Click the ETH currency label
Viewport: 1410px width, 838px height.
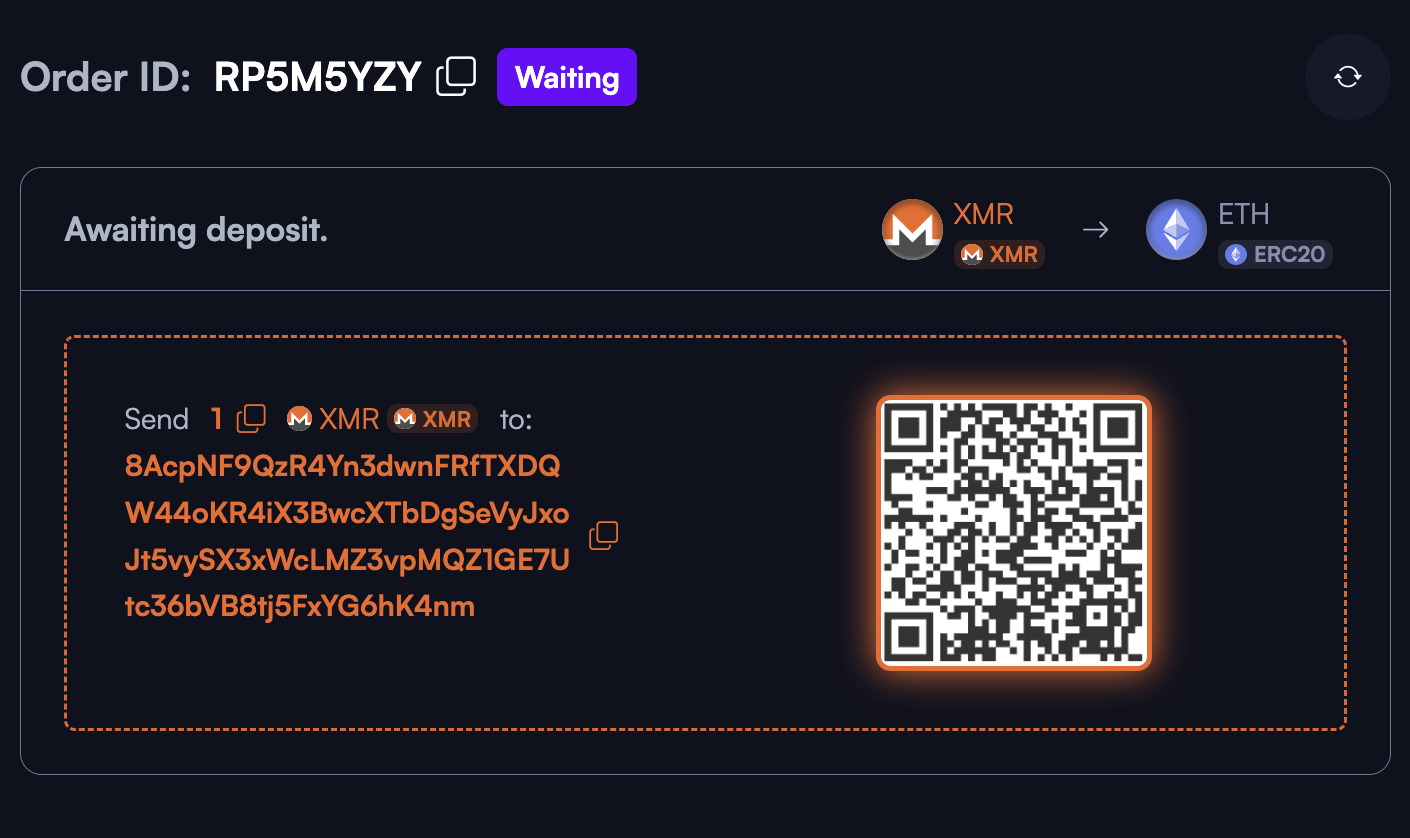(x=1244, y=214)
